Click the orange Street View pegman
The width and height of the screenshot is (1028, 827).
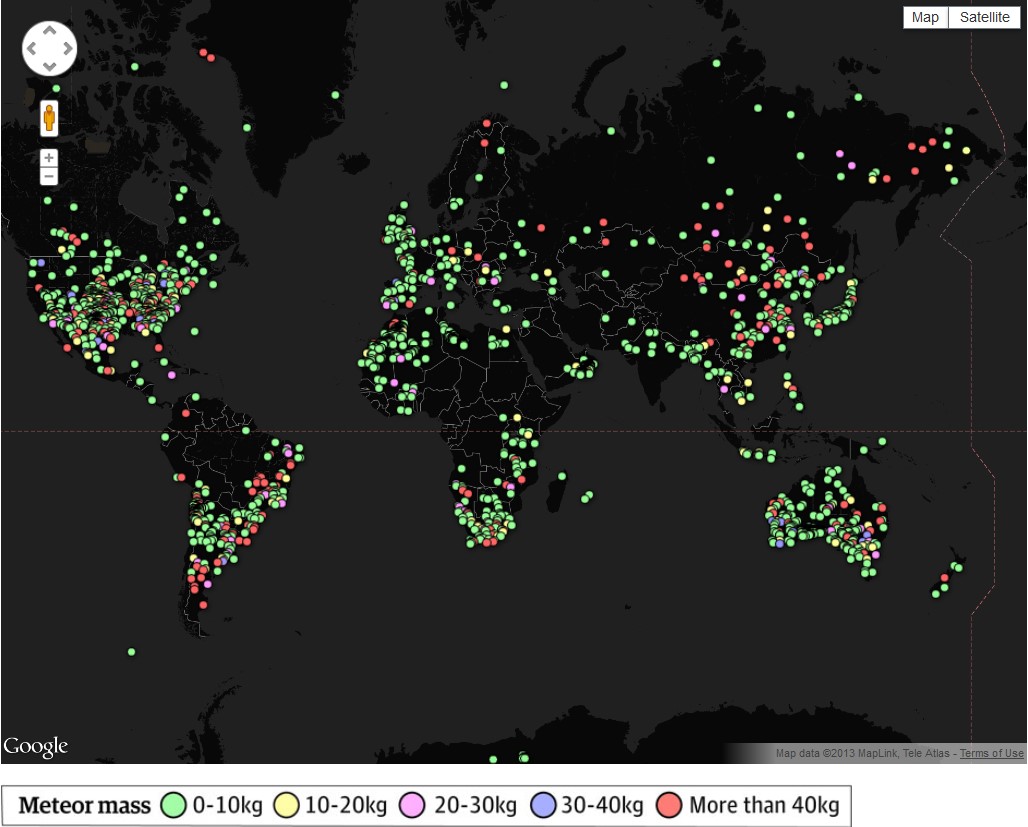click(x=49, y=119)
